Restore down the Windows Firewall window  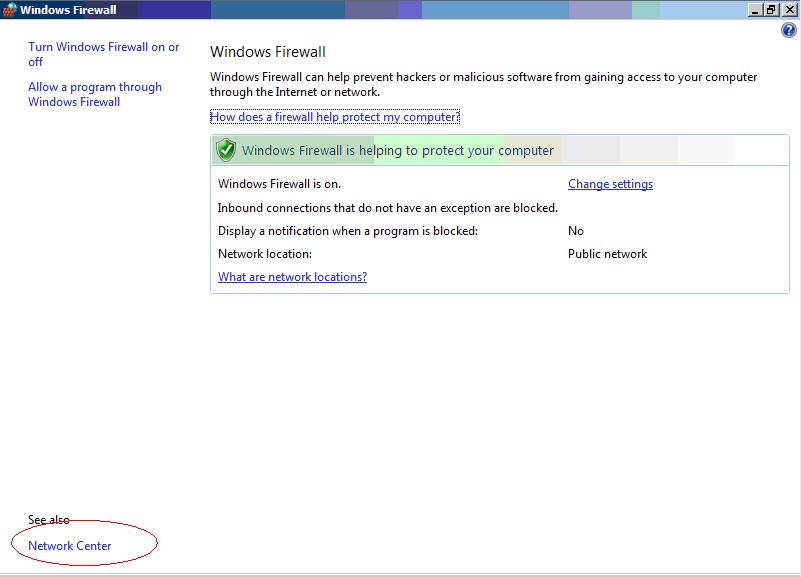771,10
